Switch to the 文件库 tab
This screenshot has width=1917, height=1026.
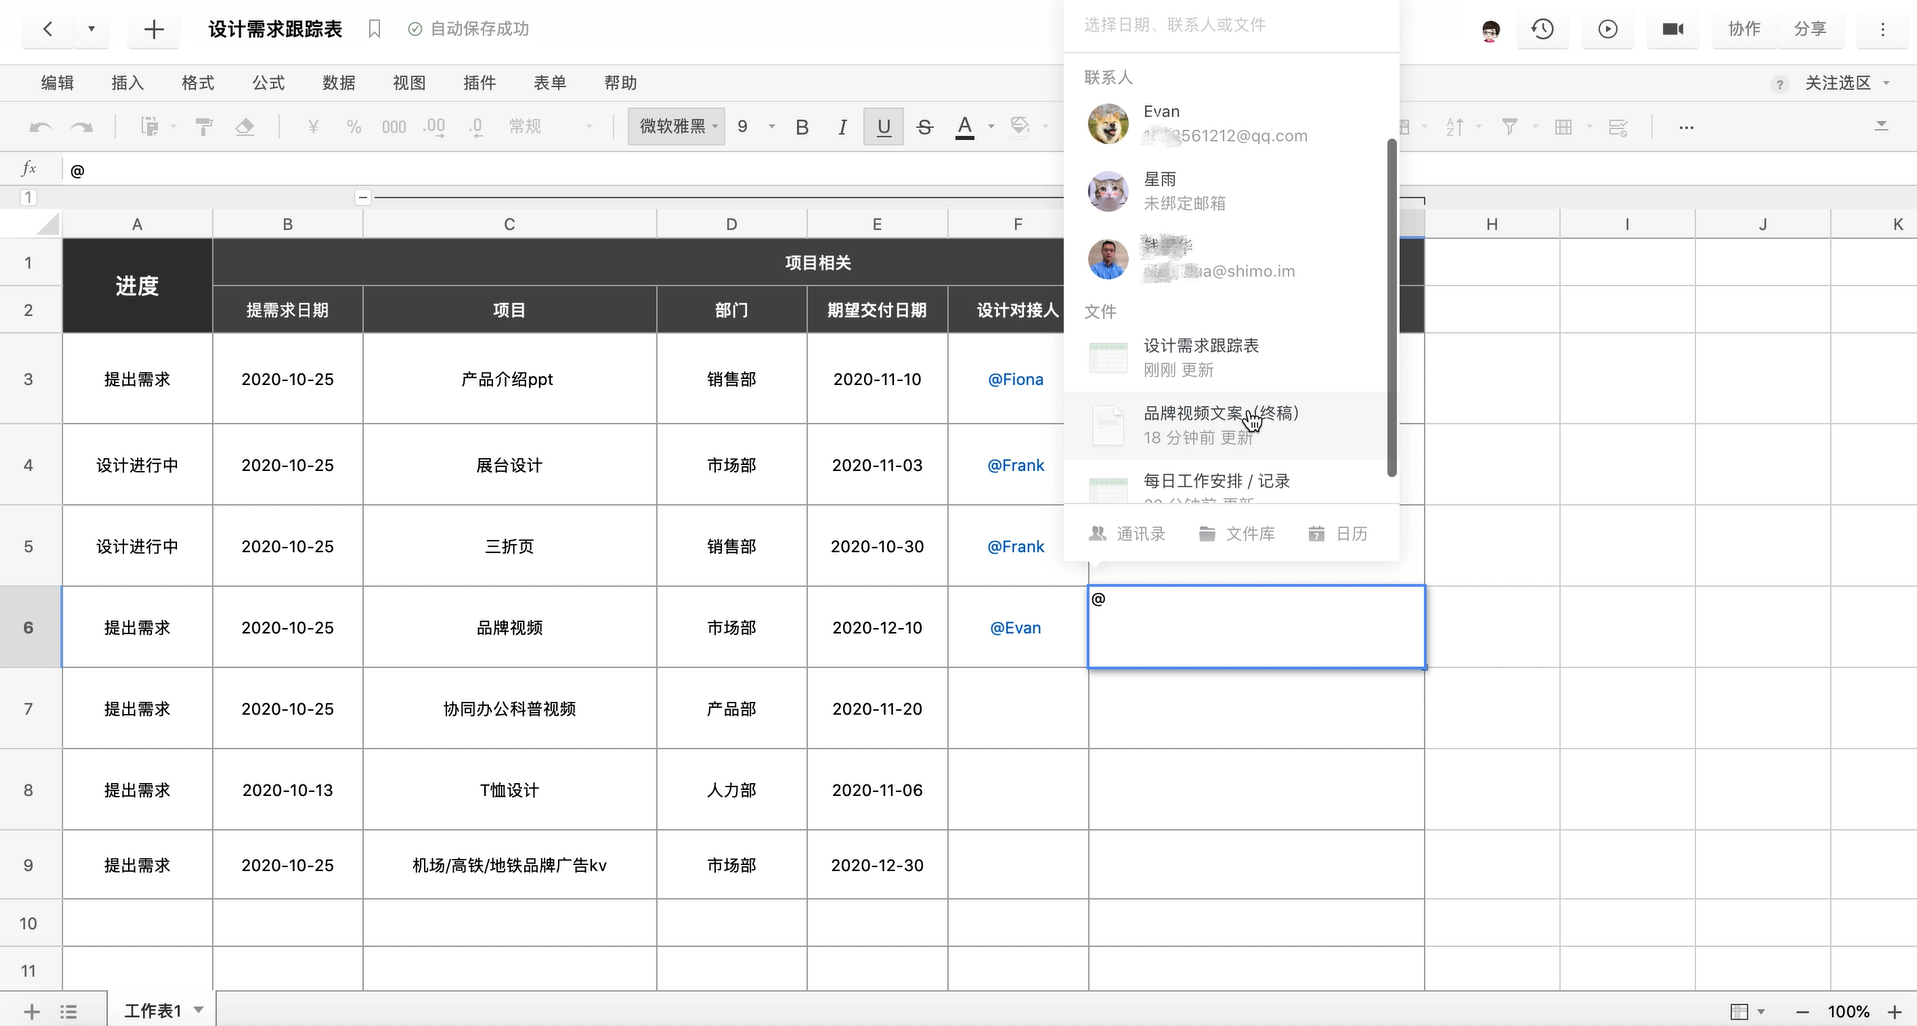tap(1237, 534)
